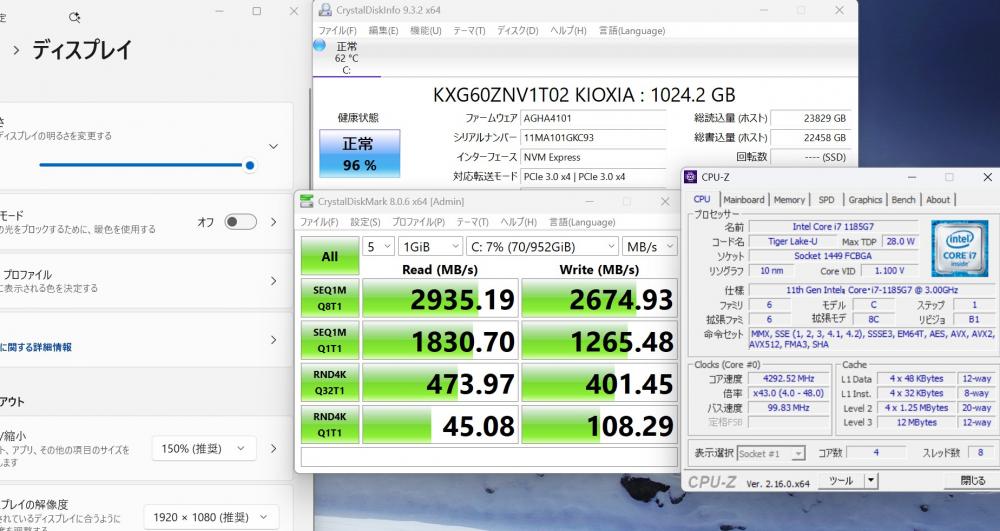Open CrystalDiskMark ヘルプ(H) menu
Screen dimensions: 1000x531
pos(518,222)
